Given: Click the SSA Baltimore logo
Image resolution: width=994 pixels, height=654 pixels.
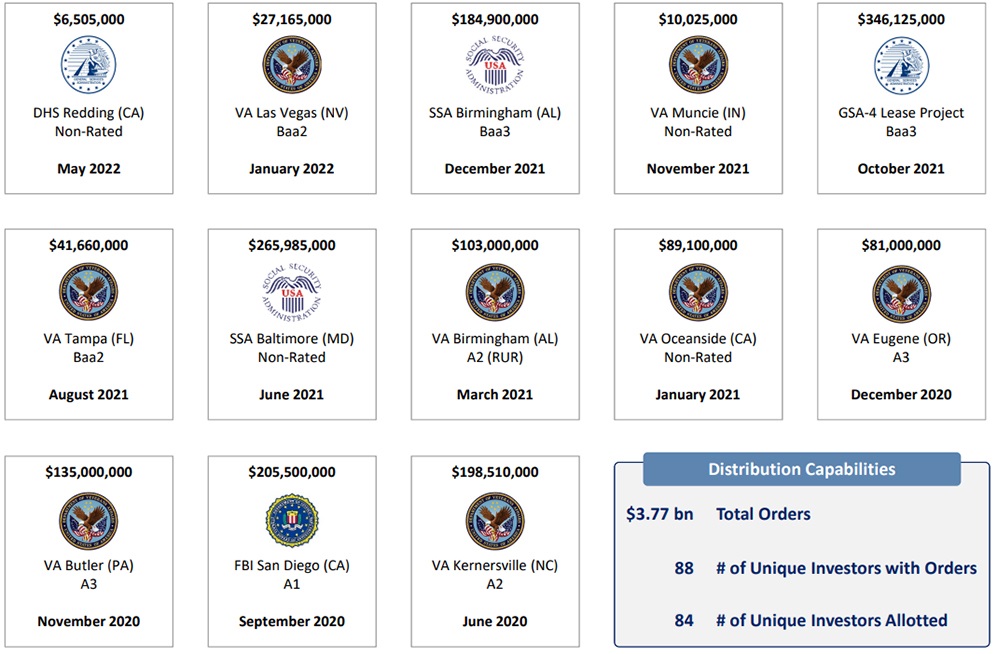Looking at the screenshot, I should 292,293.
